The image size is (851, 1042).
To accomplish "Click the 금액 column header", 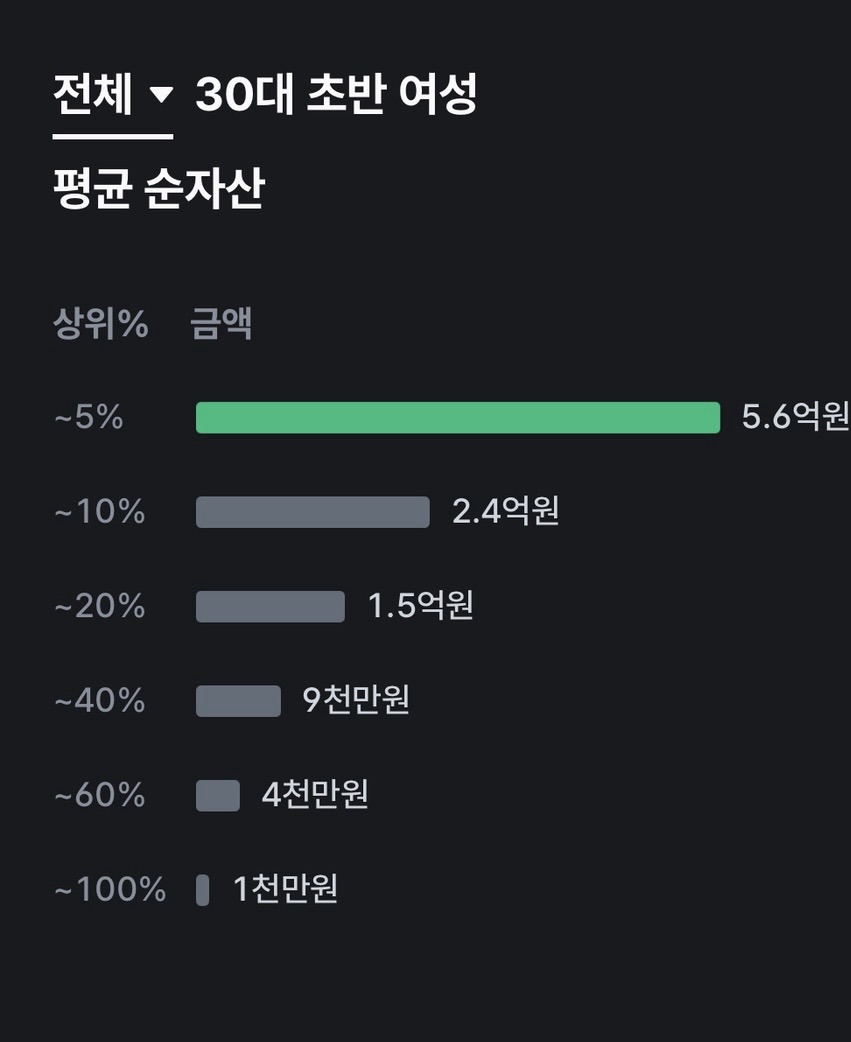I will click(221, 322).
